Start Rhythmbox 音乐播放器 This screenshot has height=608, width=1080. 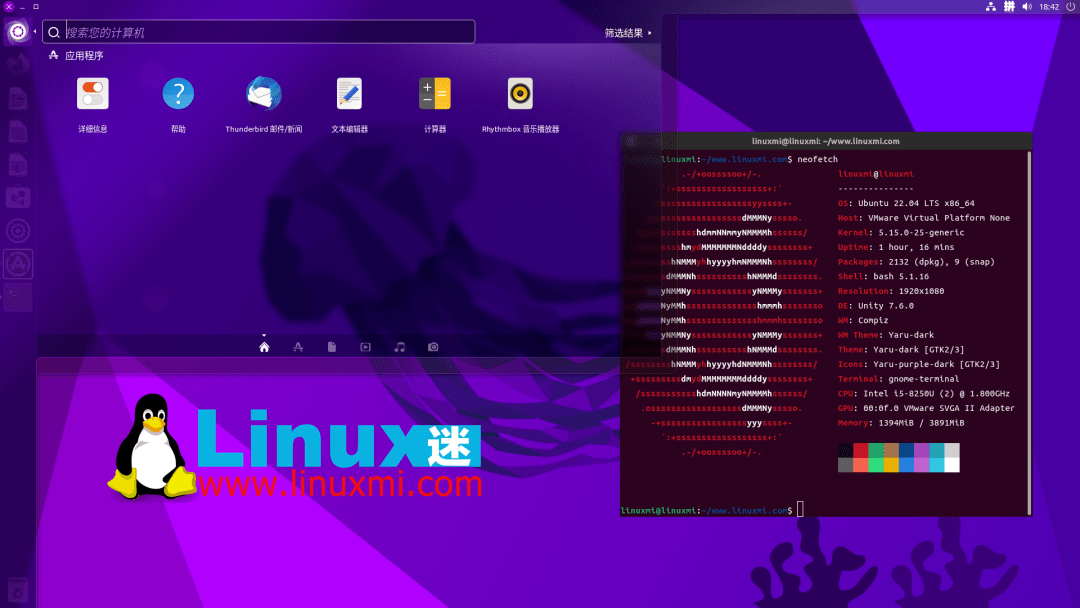(518, 93)
